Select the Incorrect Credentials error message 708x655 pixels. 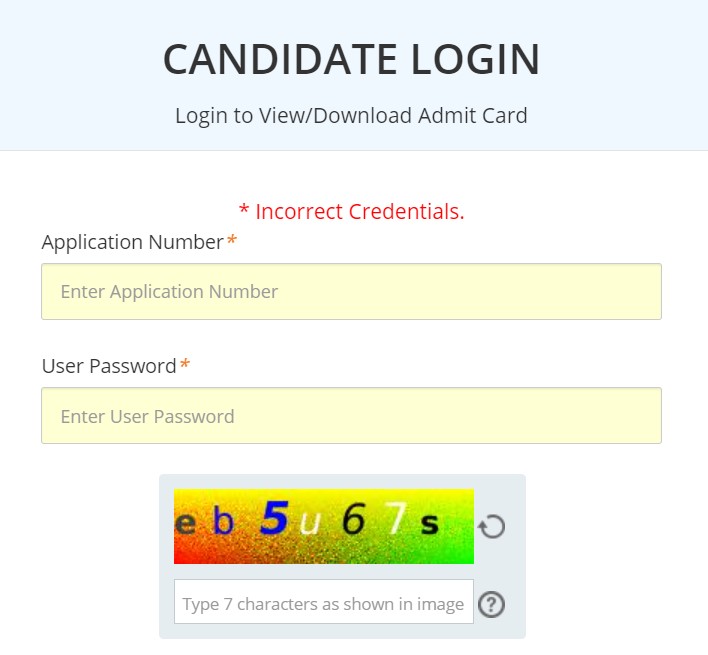(351, 211)
